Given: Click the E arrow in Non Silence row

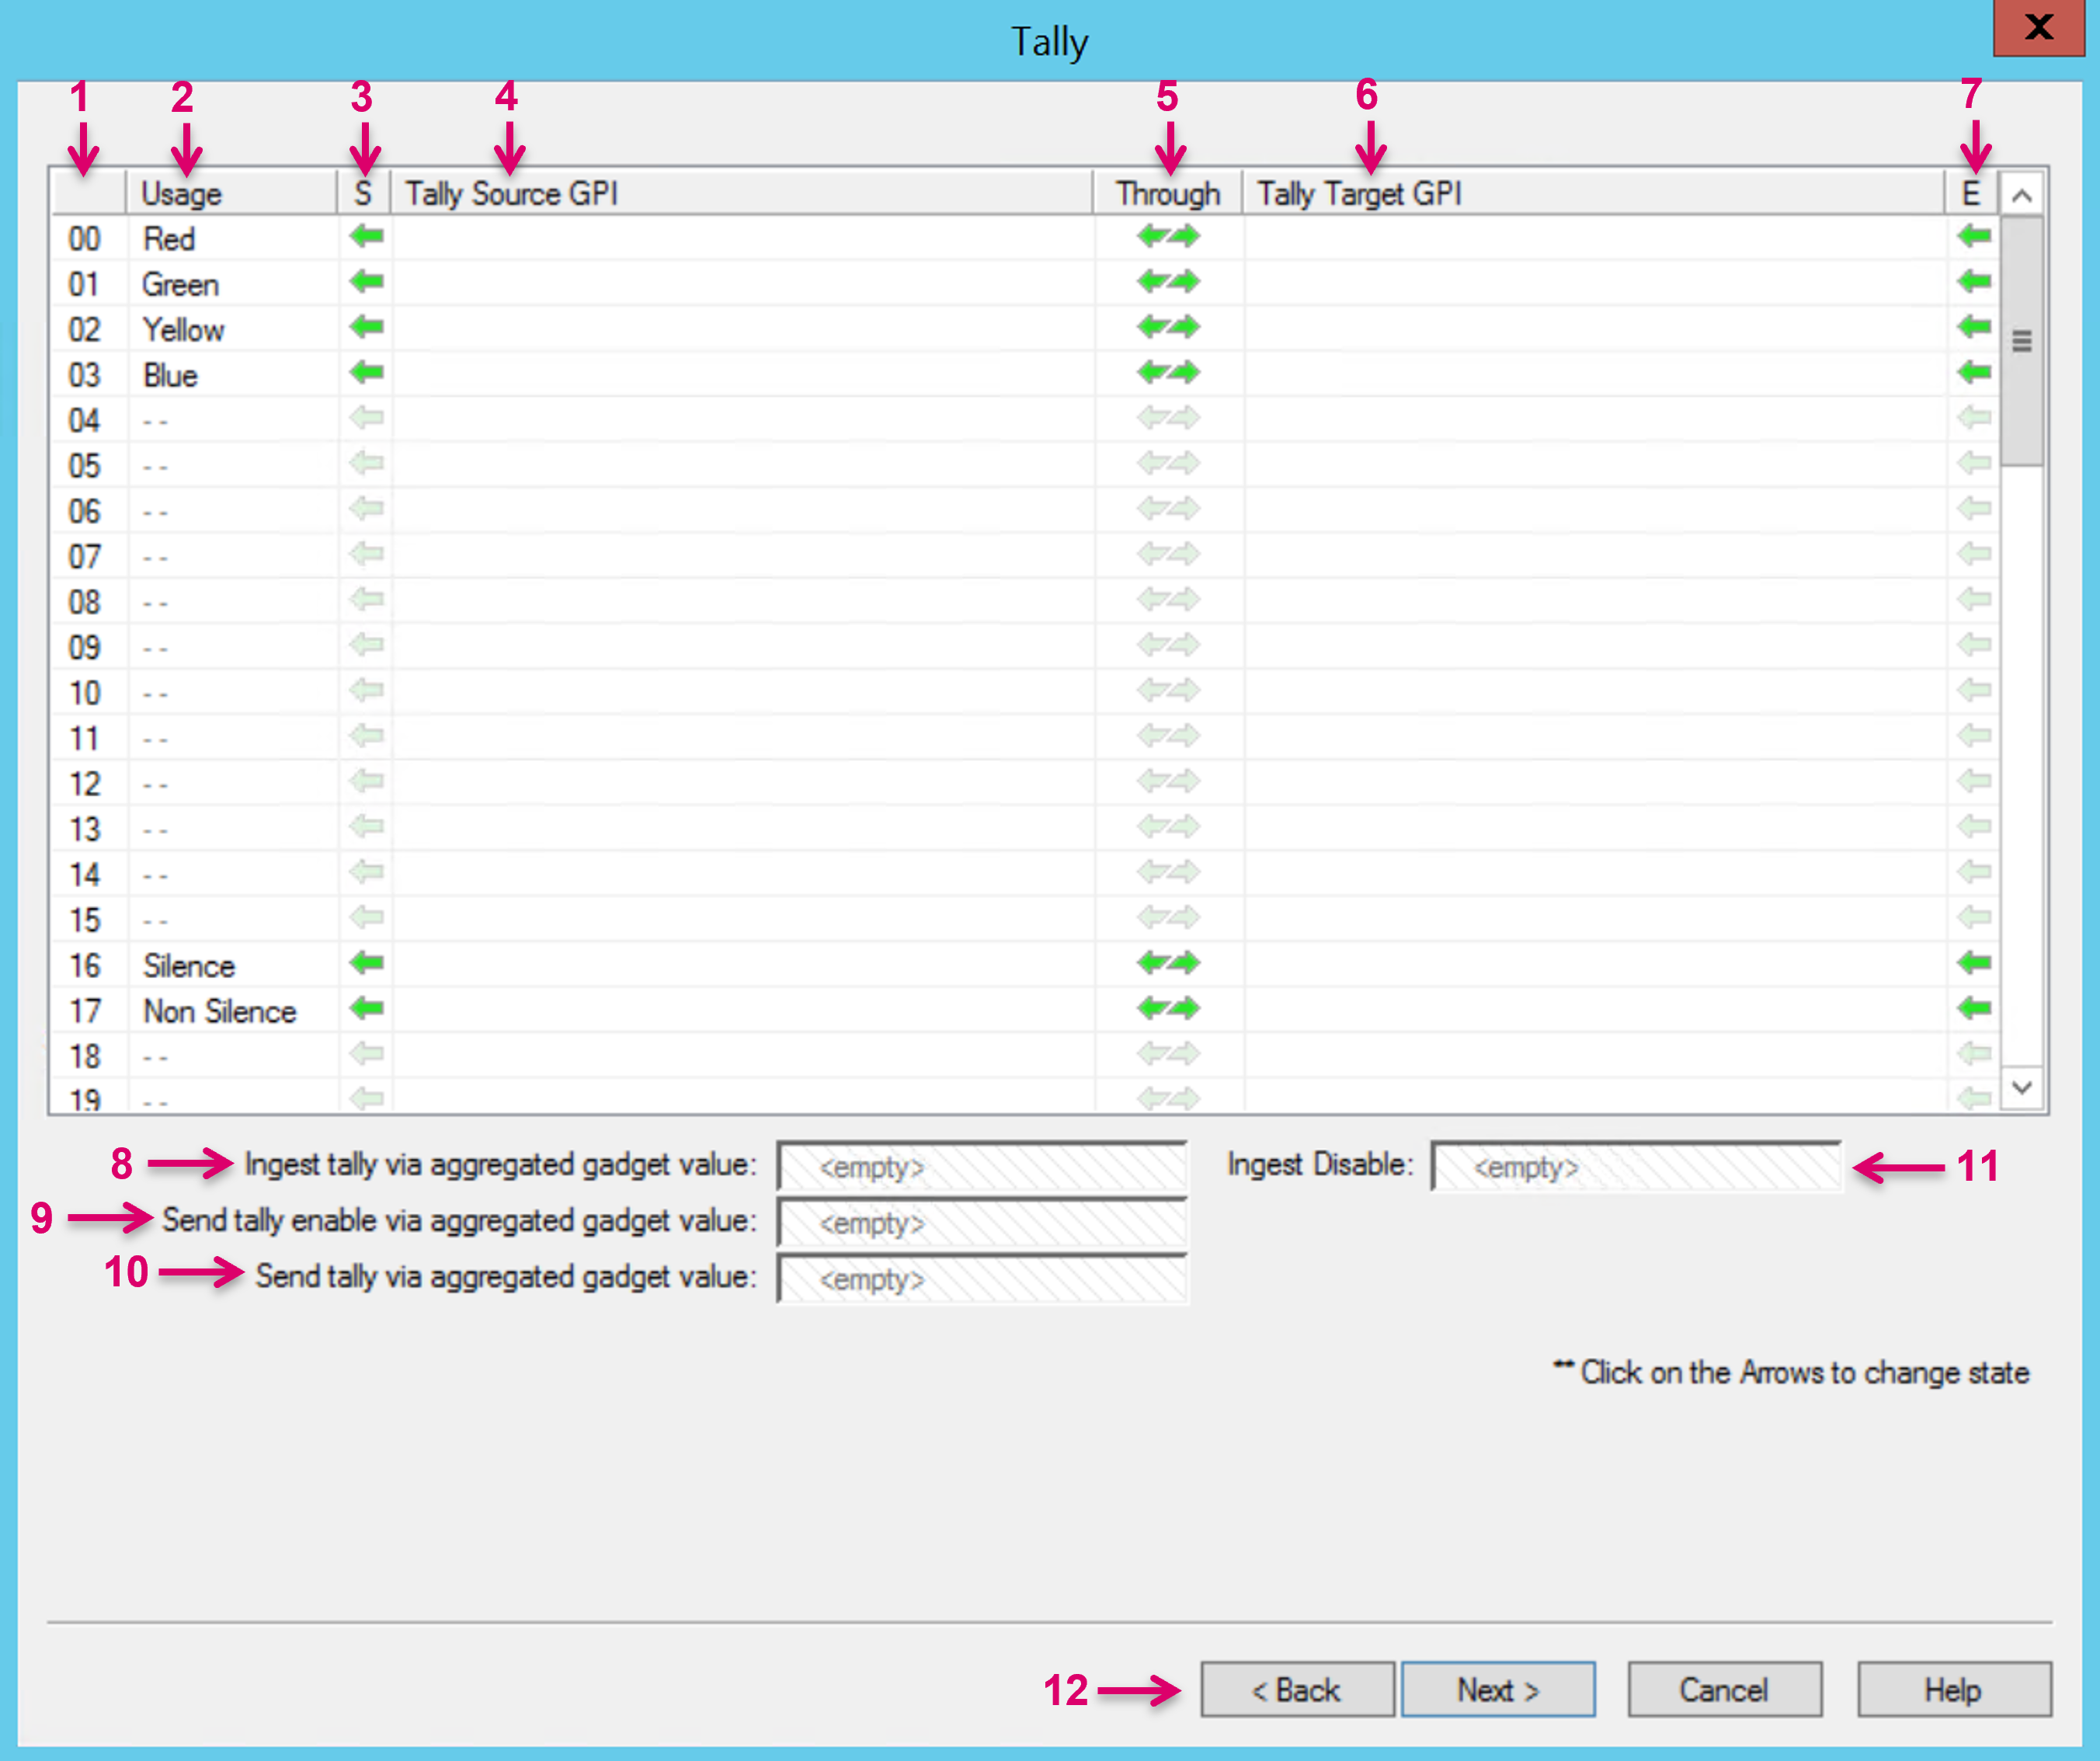Looking at the screenshot, I should [1974, 1008].
